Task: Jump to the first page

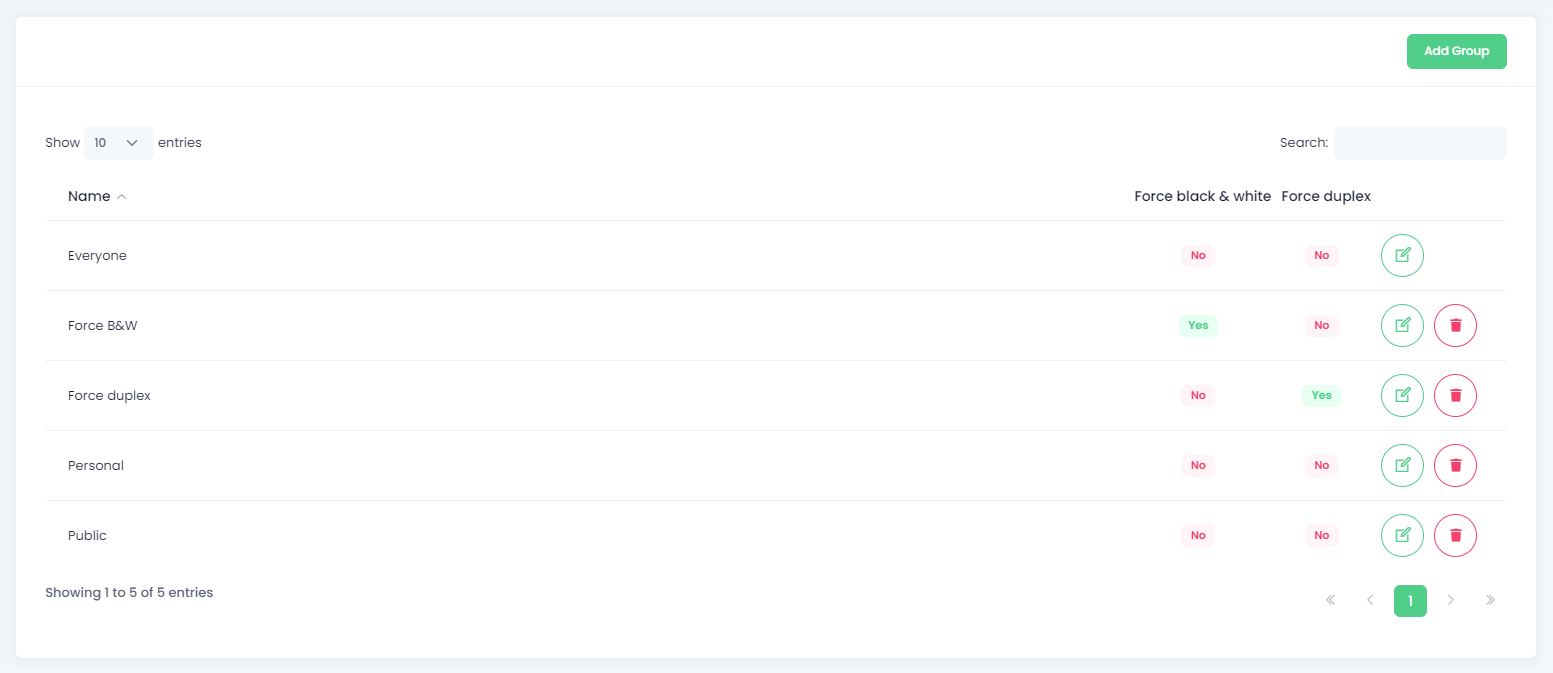Action: pyautogui.click(x=1330, y=601)
